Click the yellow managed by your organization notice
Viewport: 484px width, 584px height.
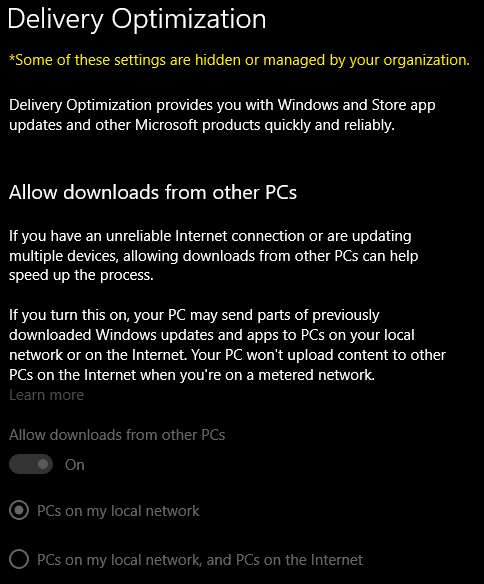240,60
